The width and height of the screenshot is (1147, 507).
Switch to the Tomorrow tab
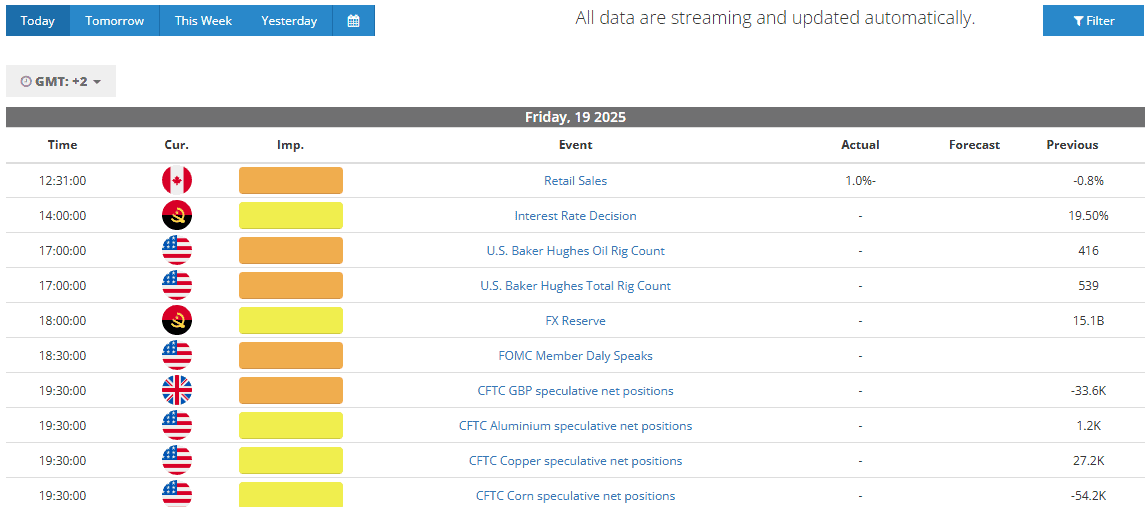click(114, 21)
